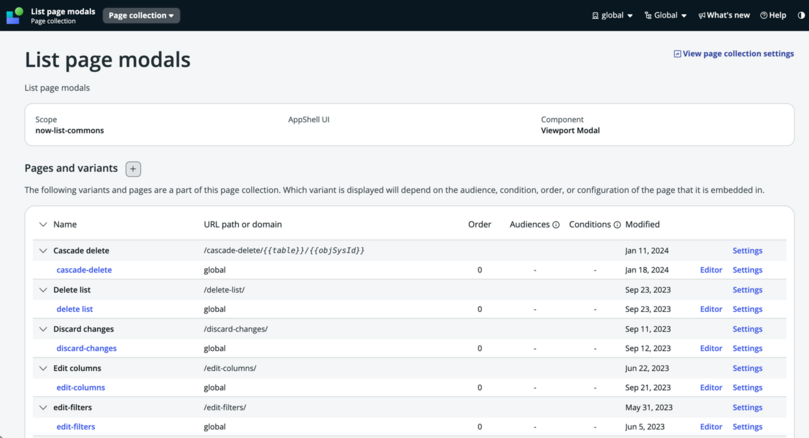Open the edit-columns variant link
Screen dimensions: 809x438
click(80, 387)
